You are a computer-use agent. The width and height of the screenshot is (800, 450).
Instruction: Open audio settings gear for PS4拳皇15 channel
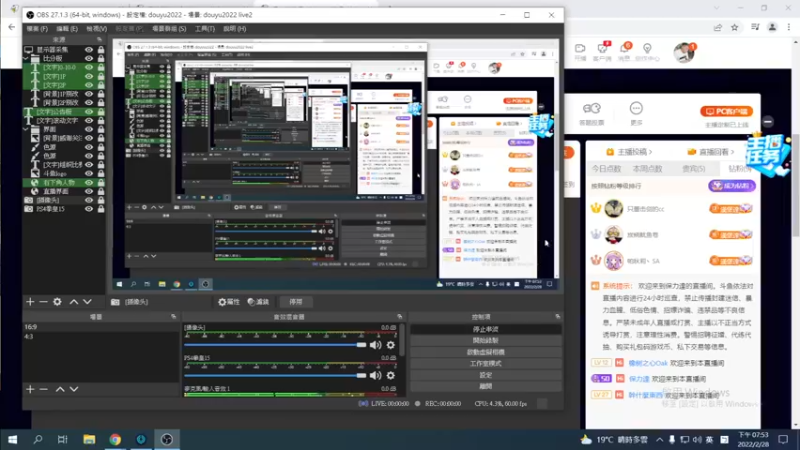point(391,376)
